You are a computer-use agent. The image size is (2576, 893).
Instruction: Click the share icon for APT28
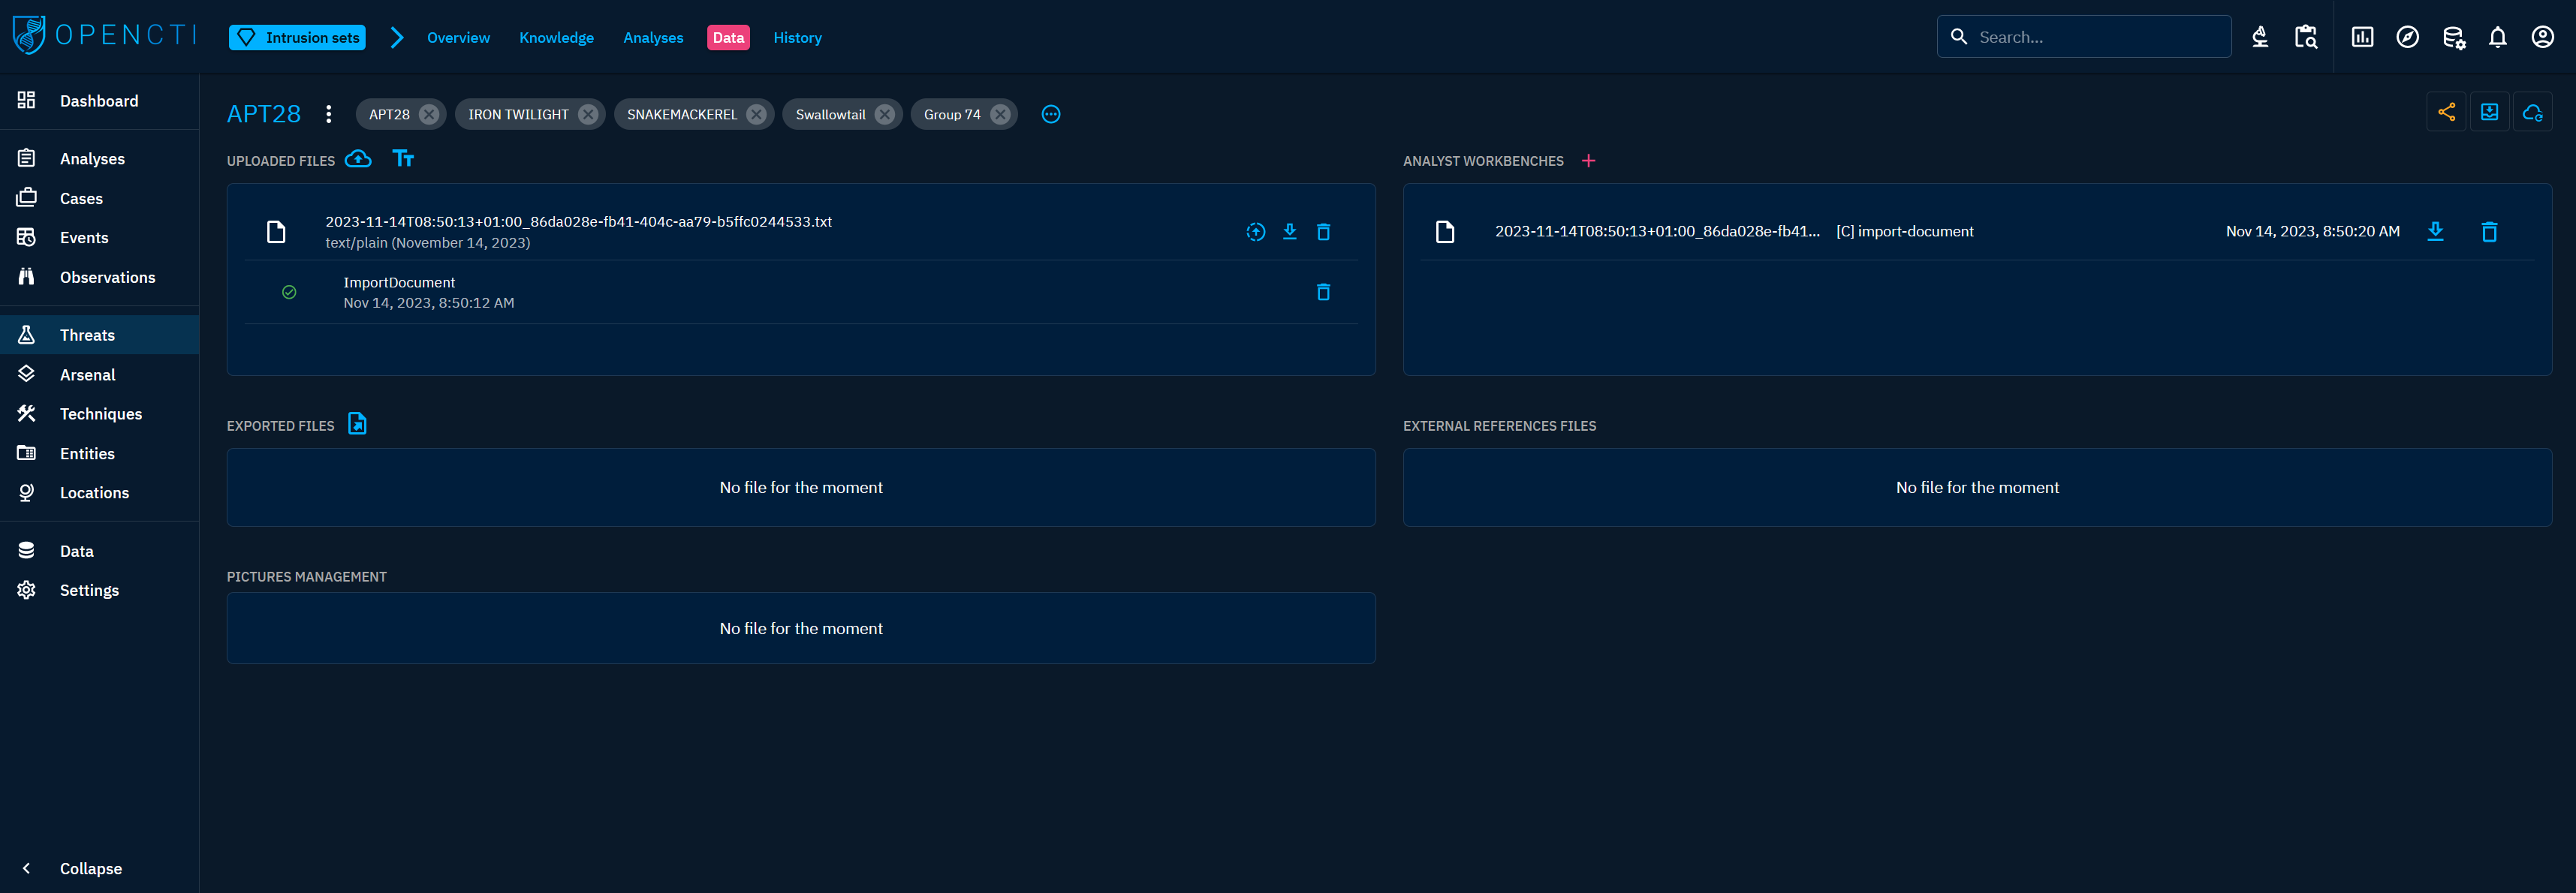click(x=2445, y=112)
